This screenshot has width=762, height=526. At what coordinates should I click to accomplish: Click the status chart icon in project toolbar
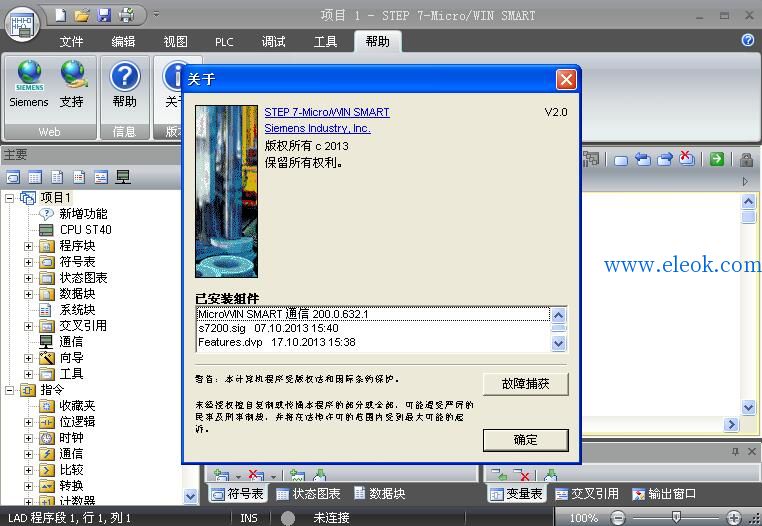(35, 177)
